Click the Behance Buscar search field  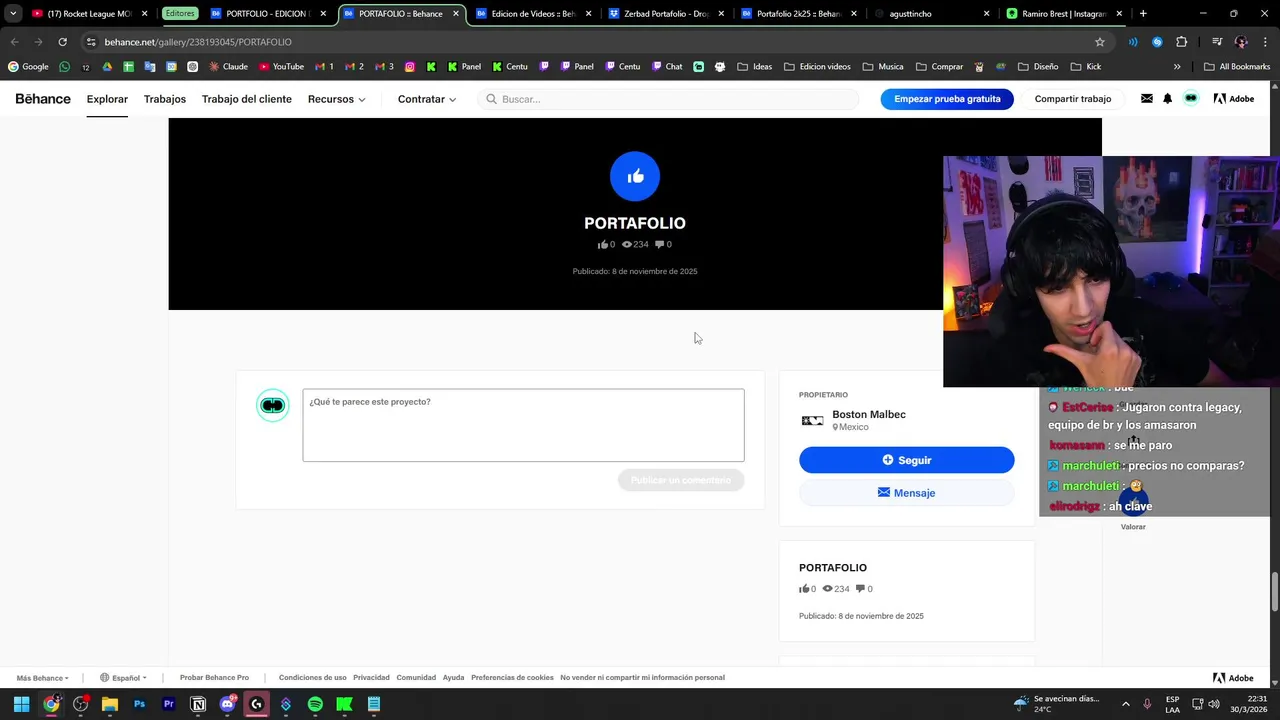click(668, 99)
